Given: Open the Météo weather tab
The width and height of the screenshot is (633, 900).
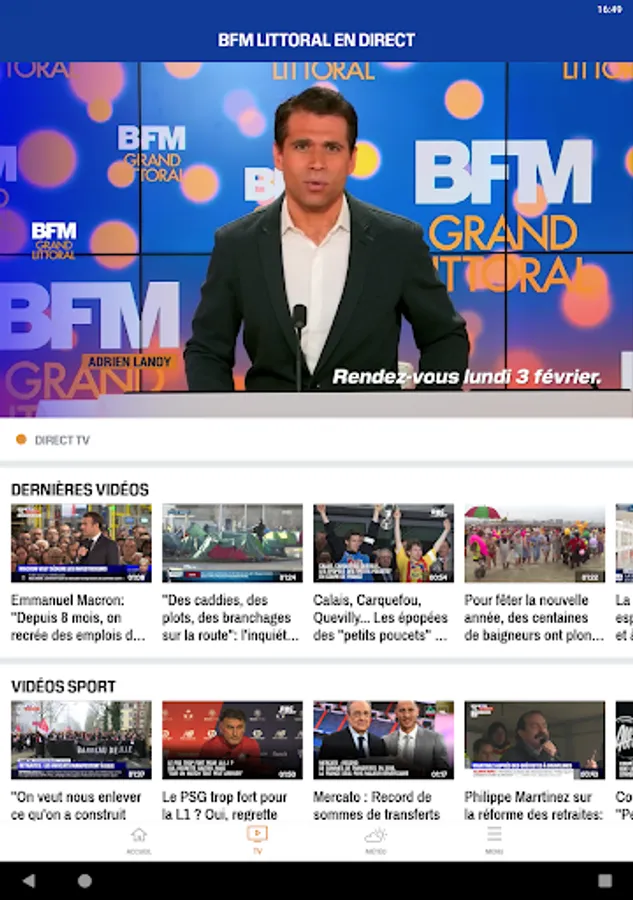Looking at the screenshot, I should click(x=376, y=840).
